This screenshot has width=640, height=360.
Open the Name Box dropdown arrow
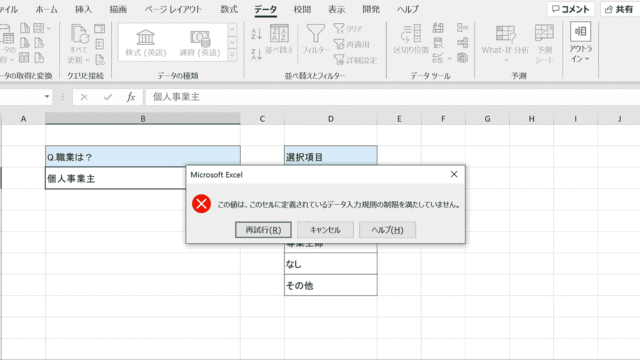[x=47, y=97]
